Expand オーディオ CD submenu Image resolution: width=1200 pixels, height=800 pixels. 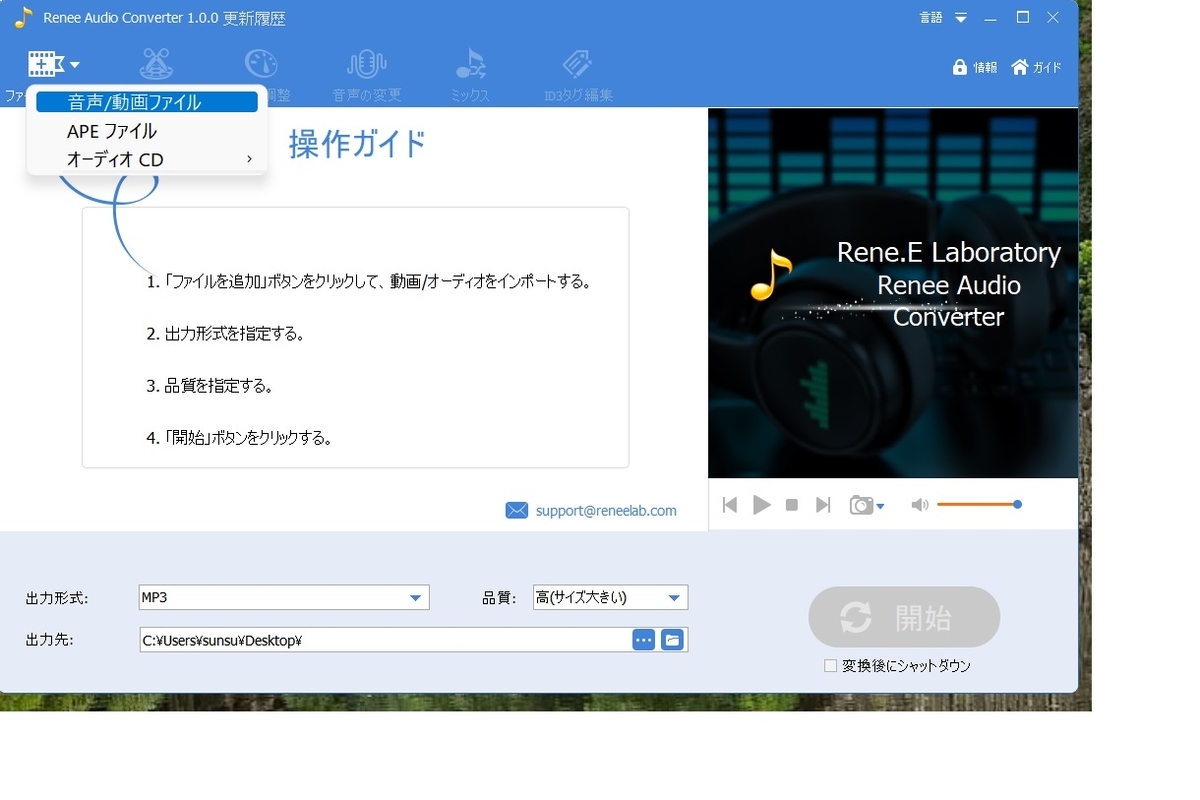147,159
